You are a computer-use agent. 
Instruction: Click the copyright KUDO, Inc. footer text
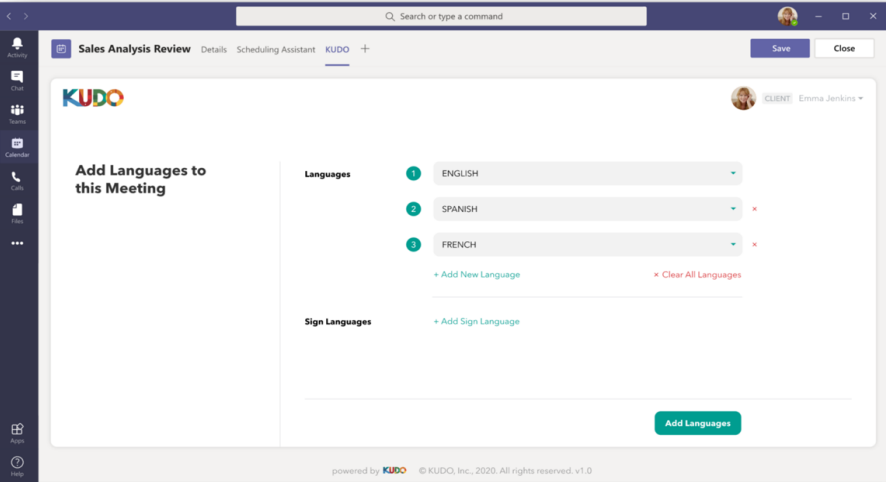pos(505,470)
